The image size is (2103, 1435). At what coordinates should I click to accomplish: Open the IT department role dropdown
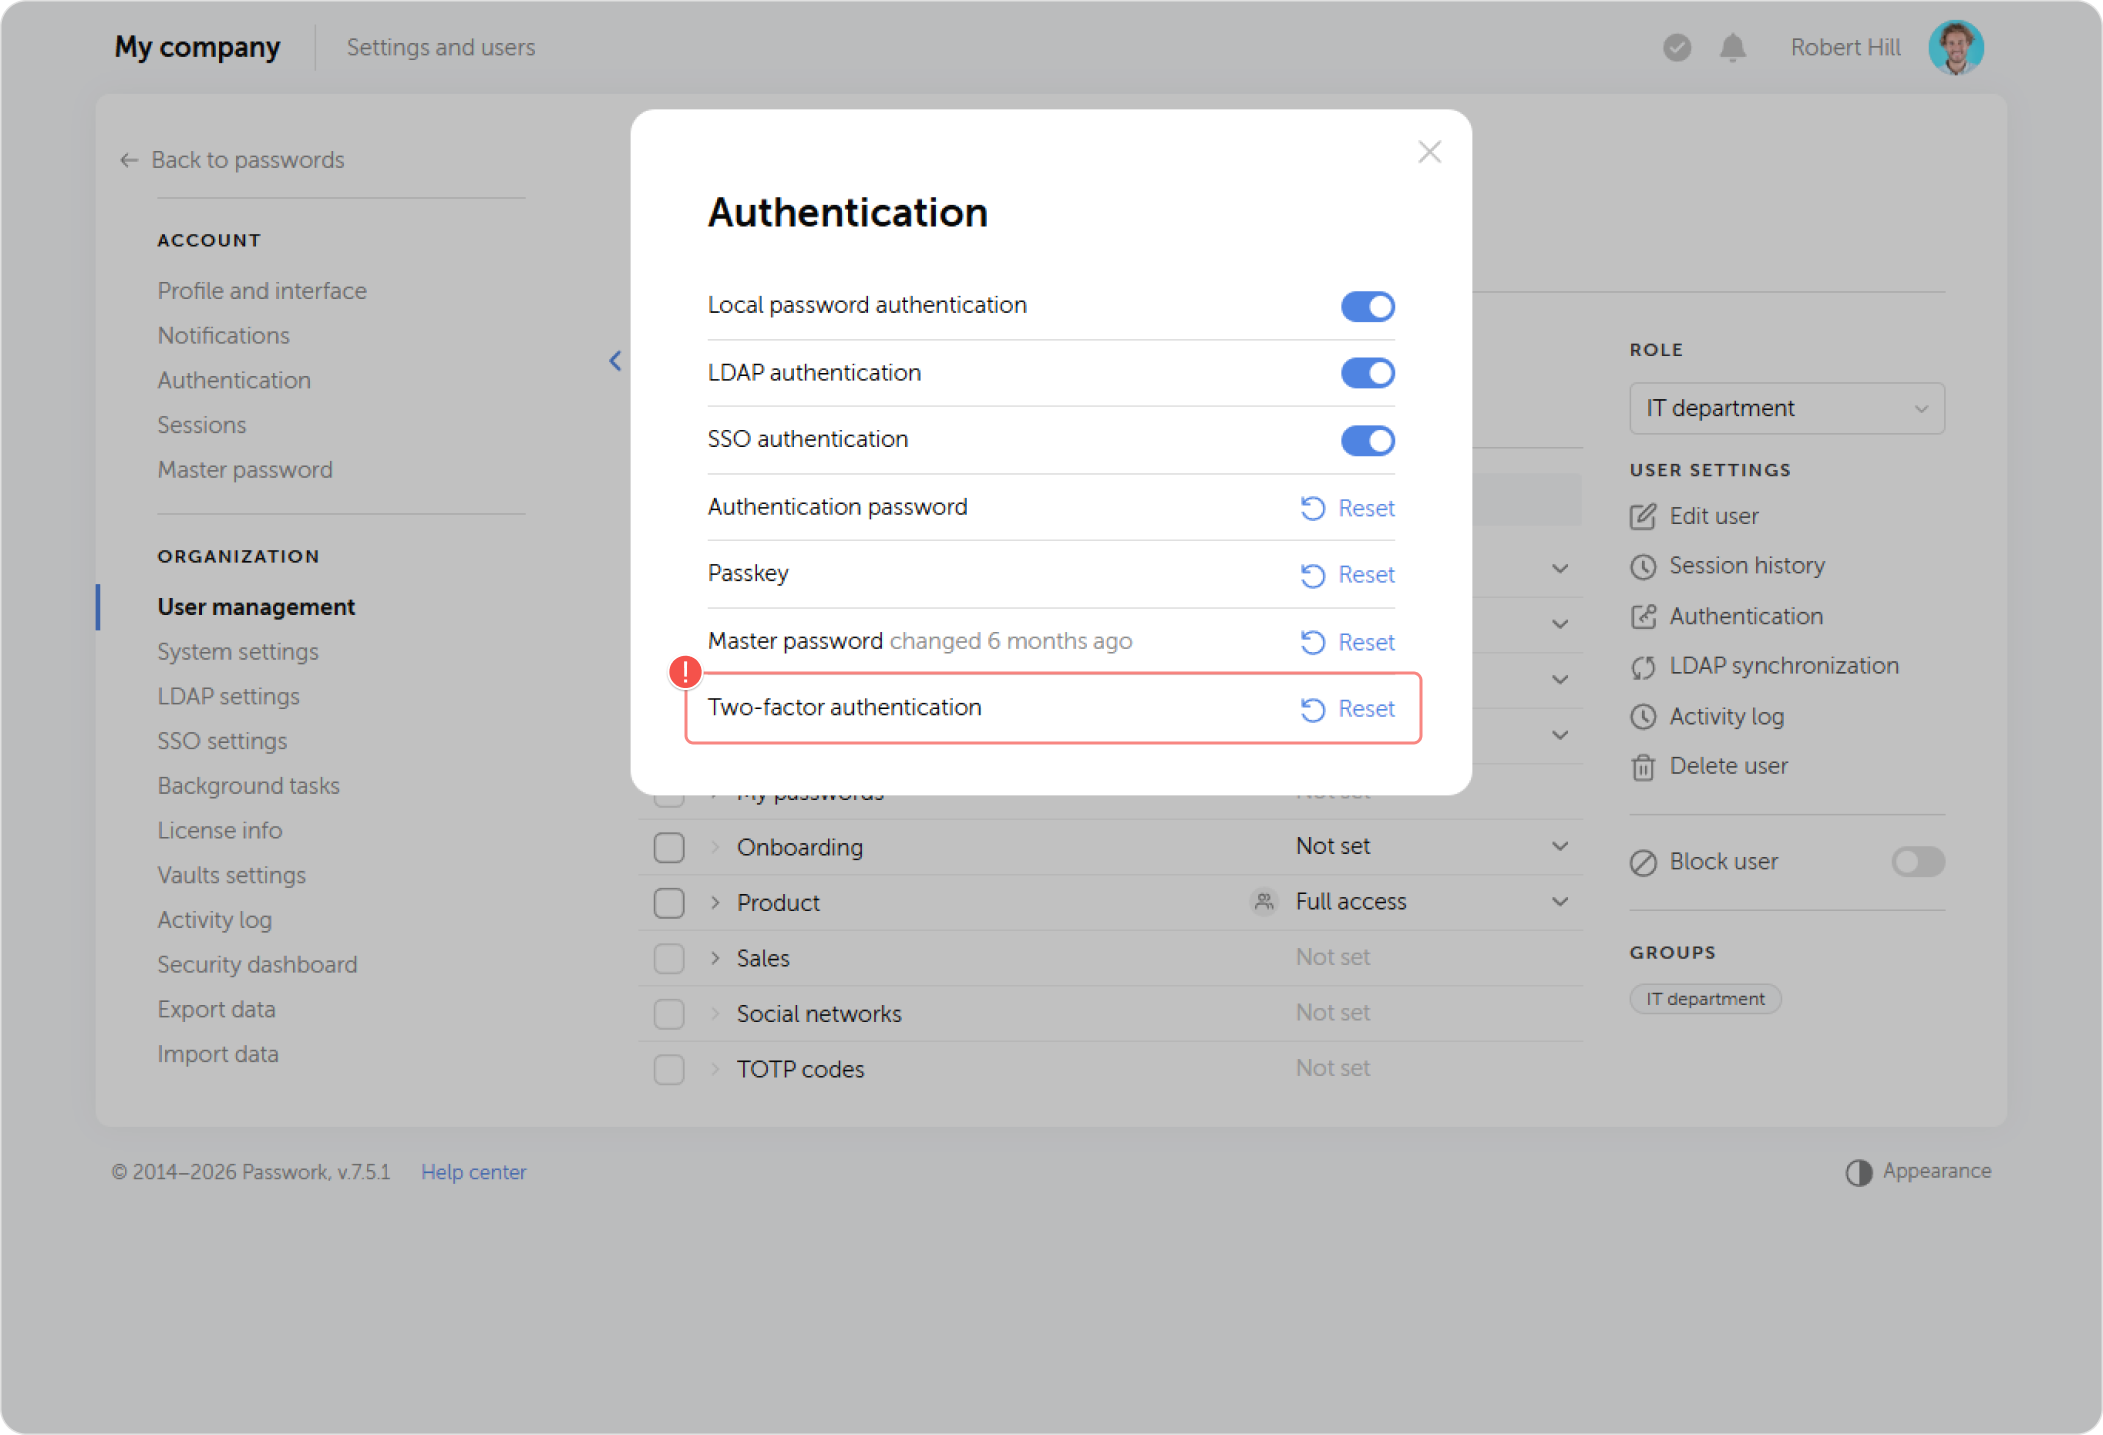1786,408
